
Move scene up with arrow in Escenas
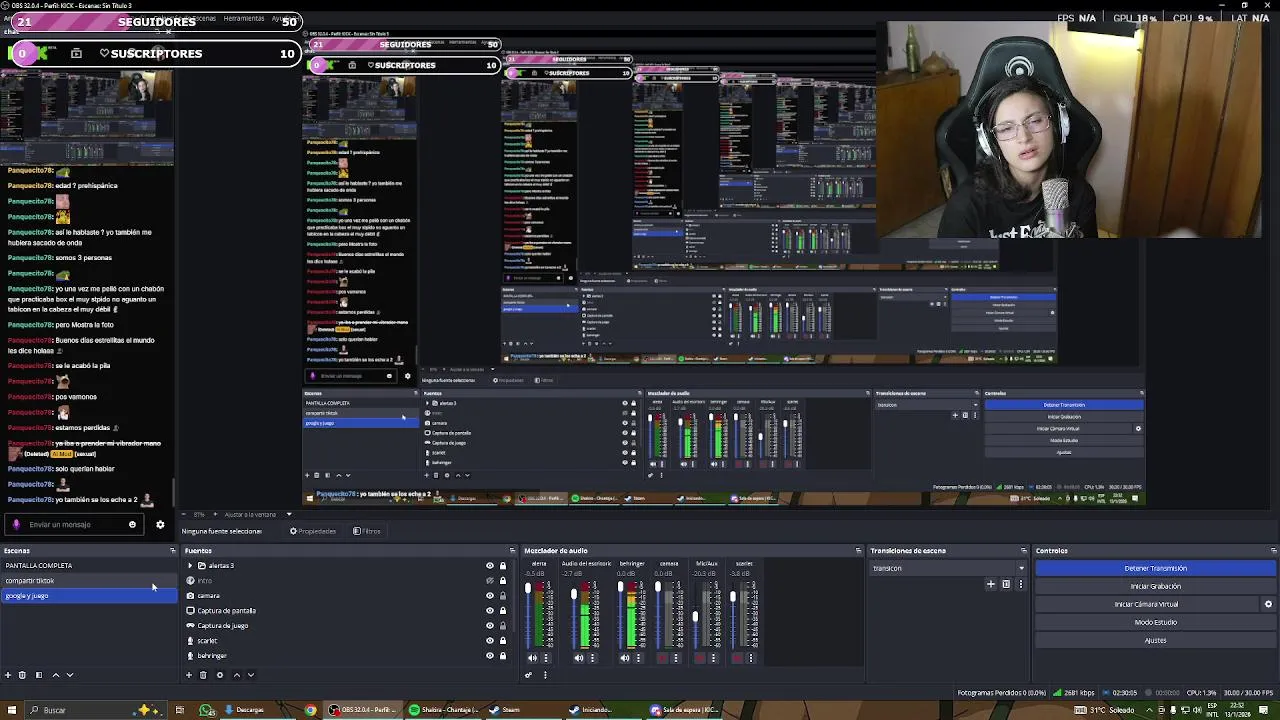point(55,675)
